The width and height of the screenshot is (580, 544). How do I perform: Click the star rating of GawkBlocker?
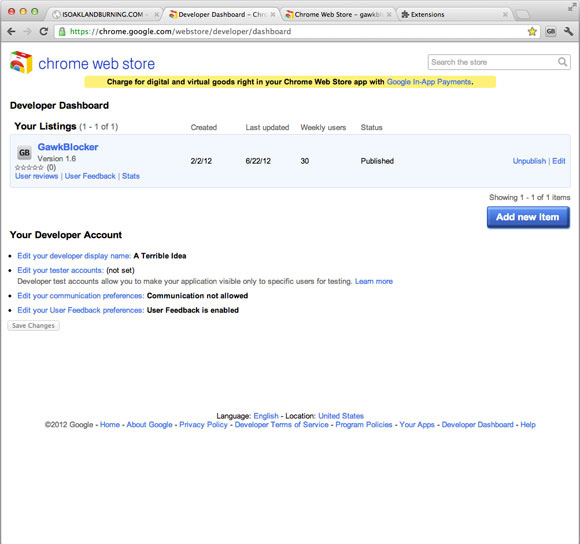pos(29,168)
